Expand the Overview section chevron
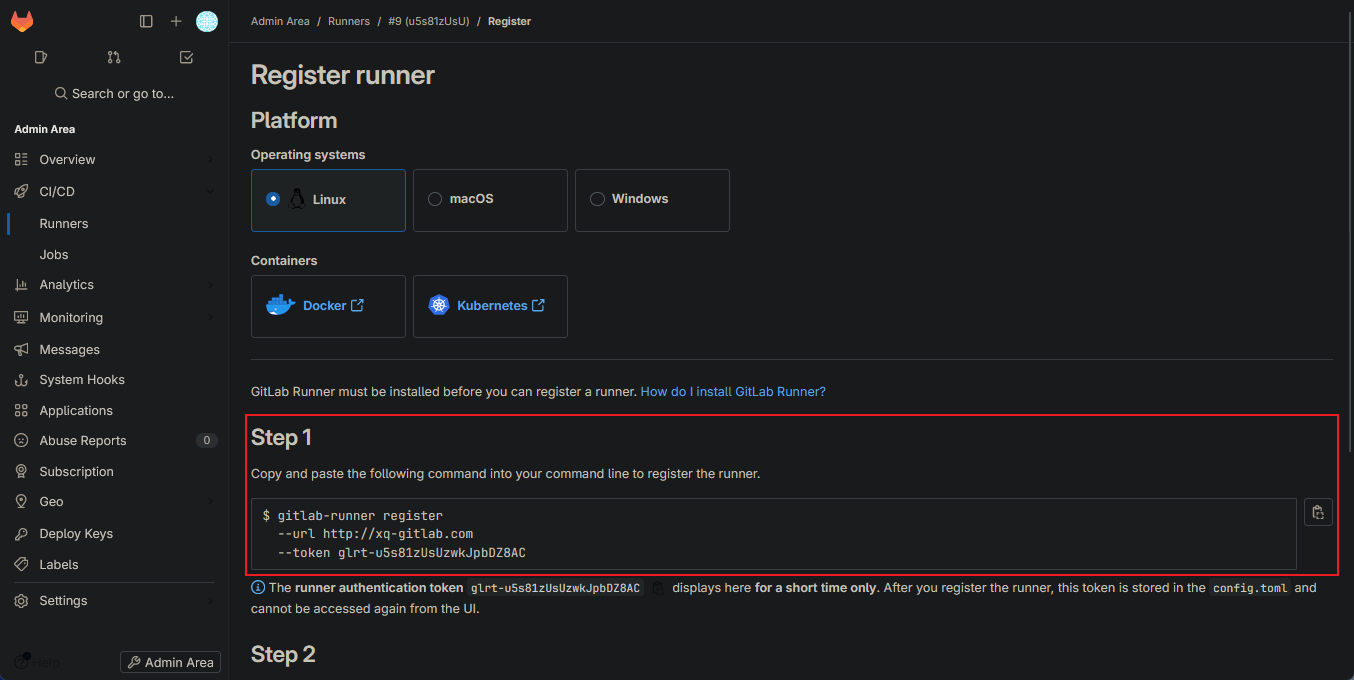Viewport: 1354px width, 680px height. pyautogui.click(x=210, y=159)
